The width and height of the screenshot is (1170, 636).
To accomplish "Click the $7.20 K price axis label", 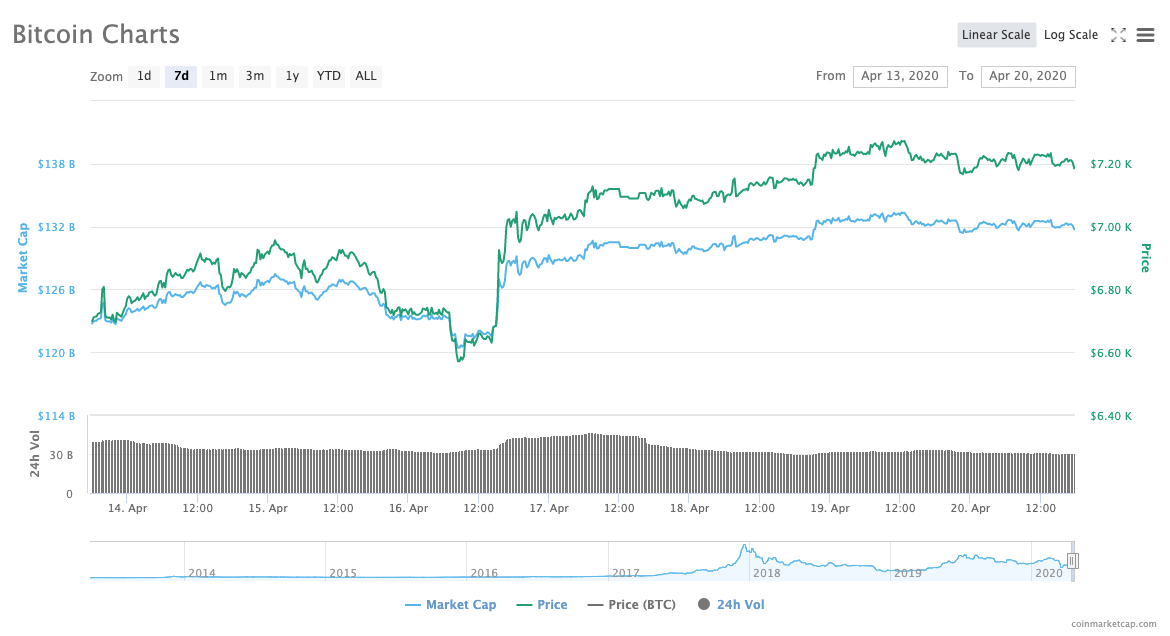I will click(1111, 164).
